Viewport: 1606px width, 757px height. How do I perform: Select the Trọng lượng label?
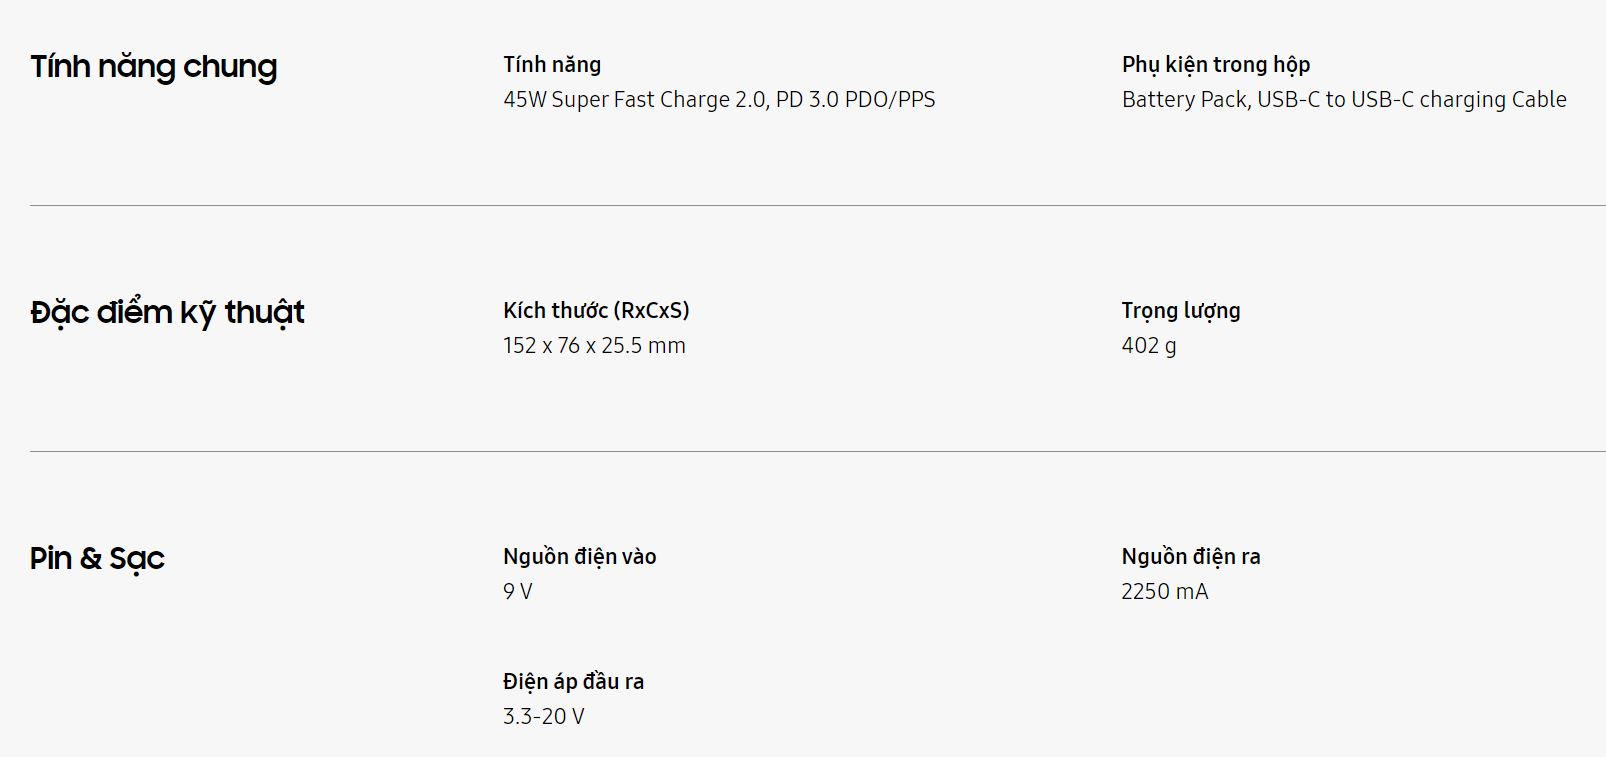pos(1181,311)
